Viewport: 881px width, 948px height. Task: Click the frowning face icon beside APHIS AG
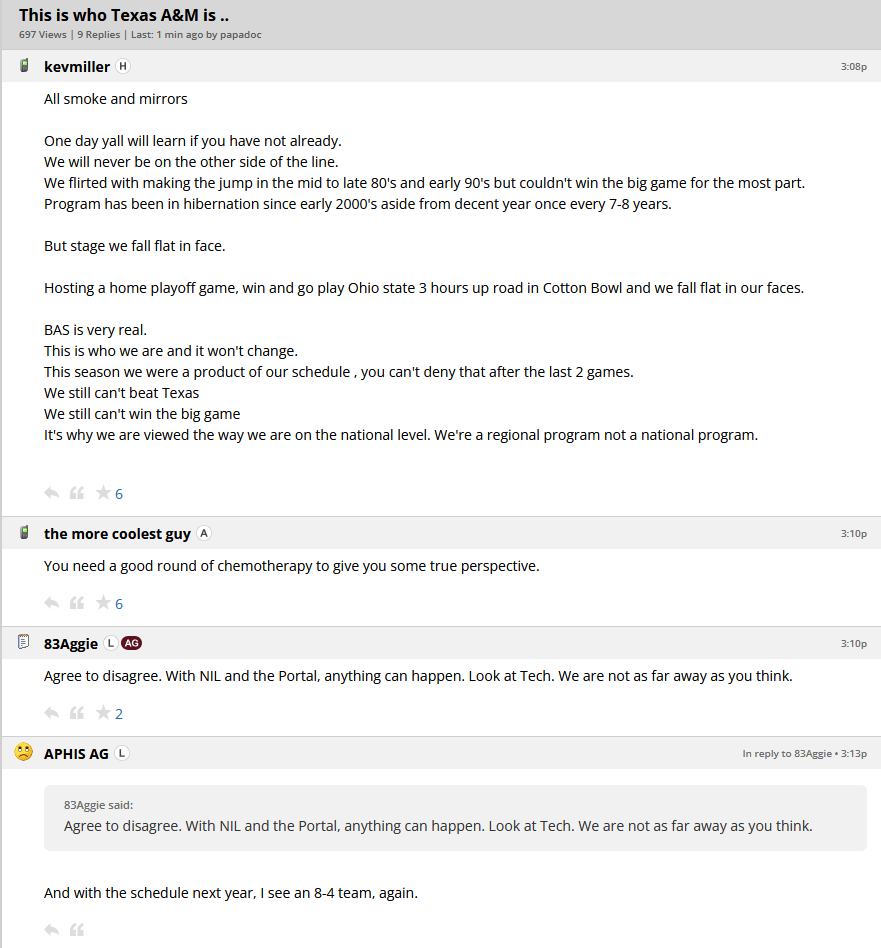pyautogui.click(x=24, y=752)
